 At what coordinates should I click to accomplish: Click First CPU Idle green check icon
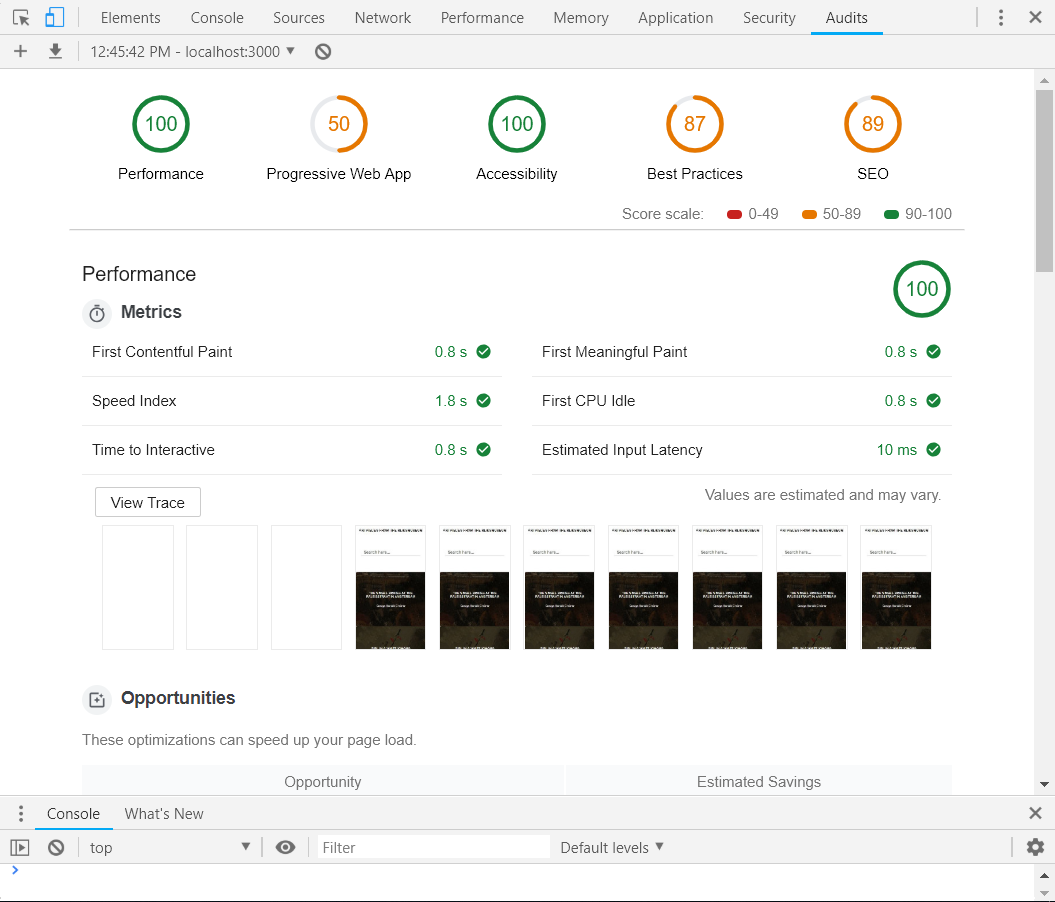tap(933, 400)
